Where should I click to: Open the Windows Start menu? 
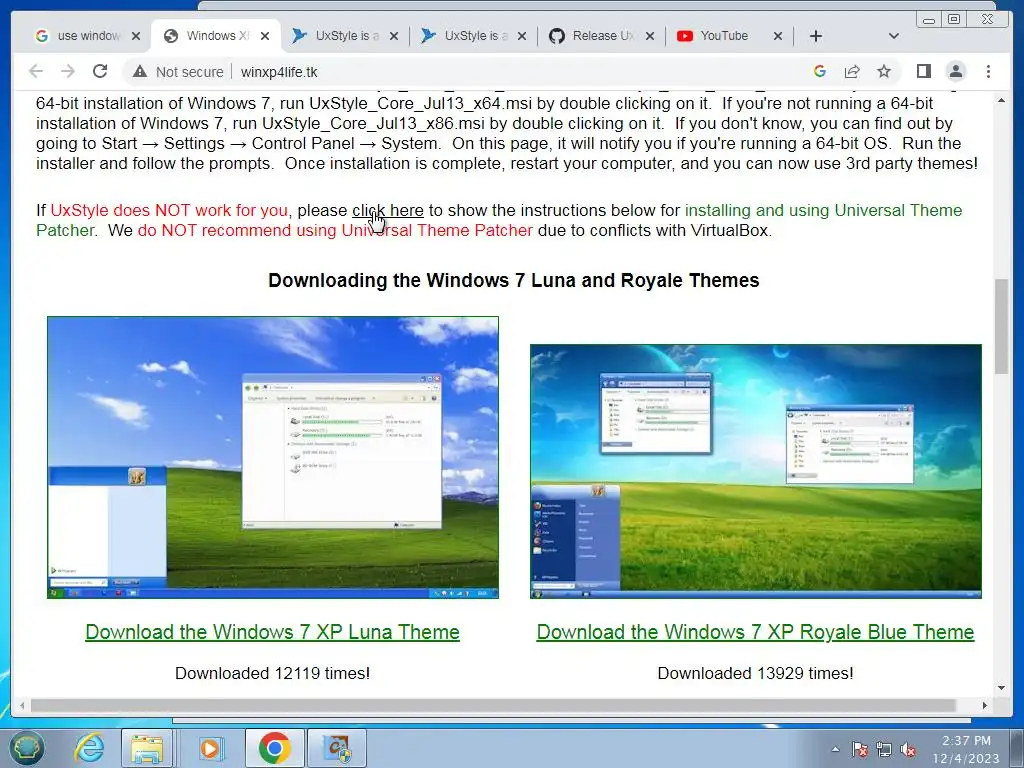tap(26, 748)
